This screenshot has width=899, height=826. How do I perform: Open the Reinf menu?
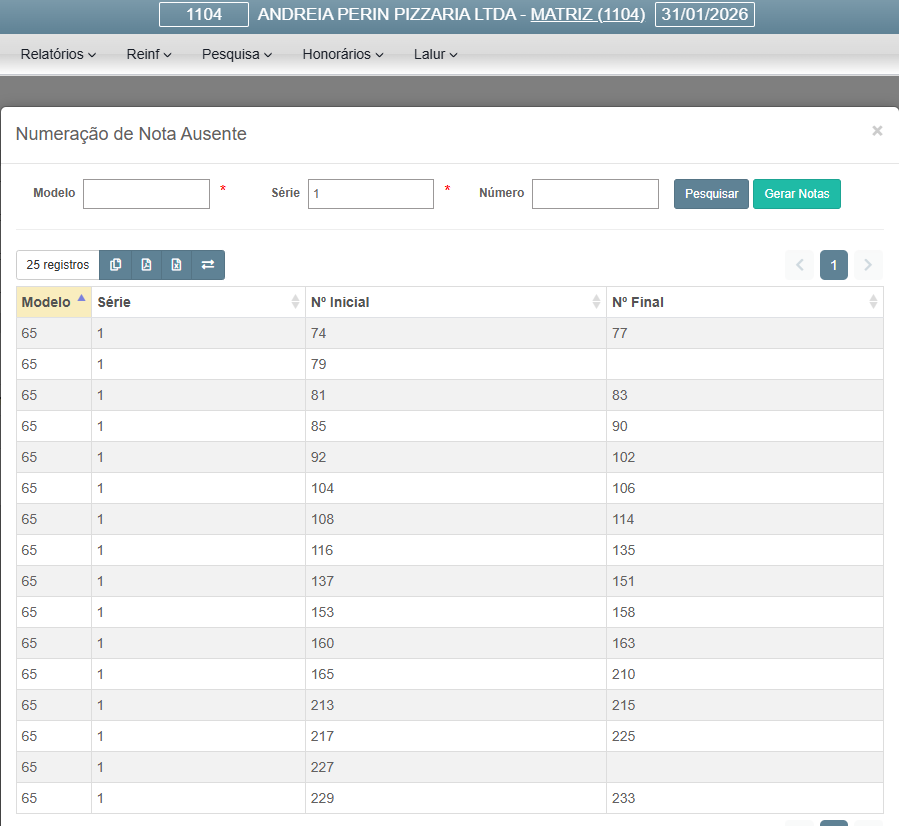(x=149, y=54)
